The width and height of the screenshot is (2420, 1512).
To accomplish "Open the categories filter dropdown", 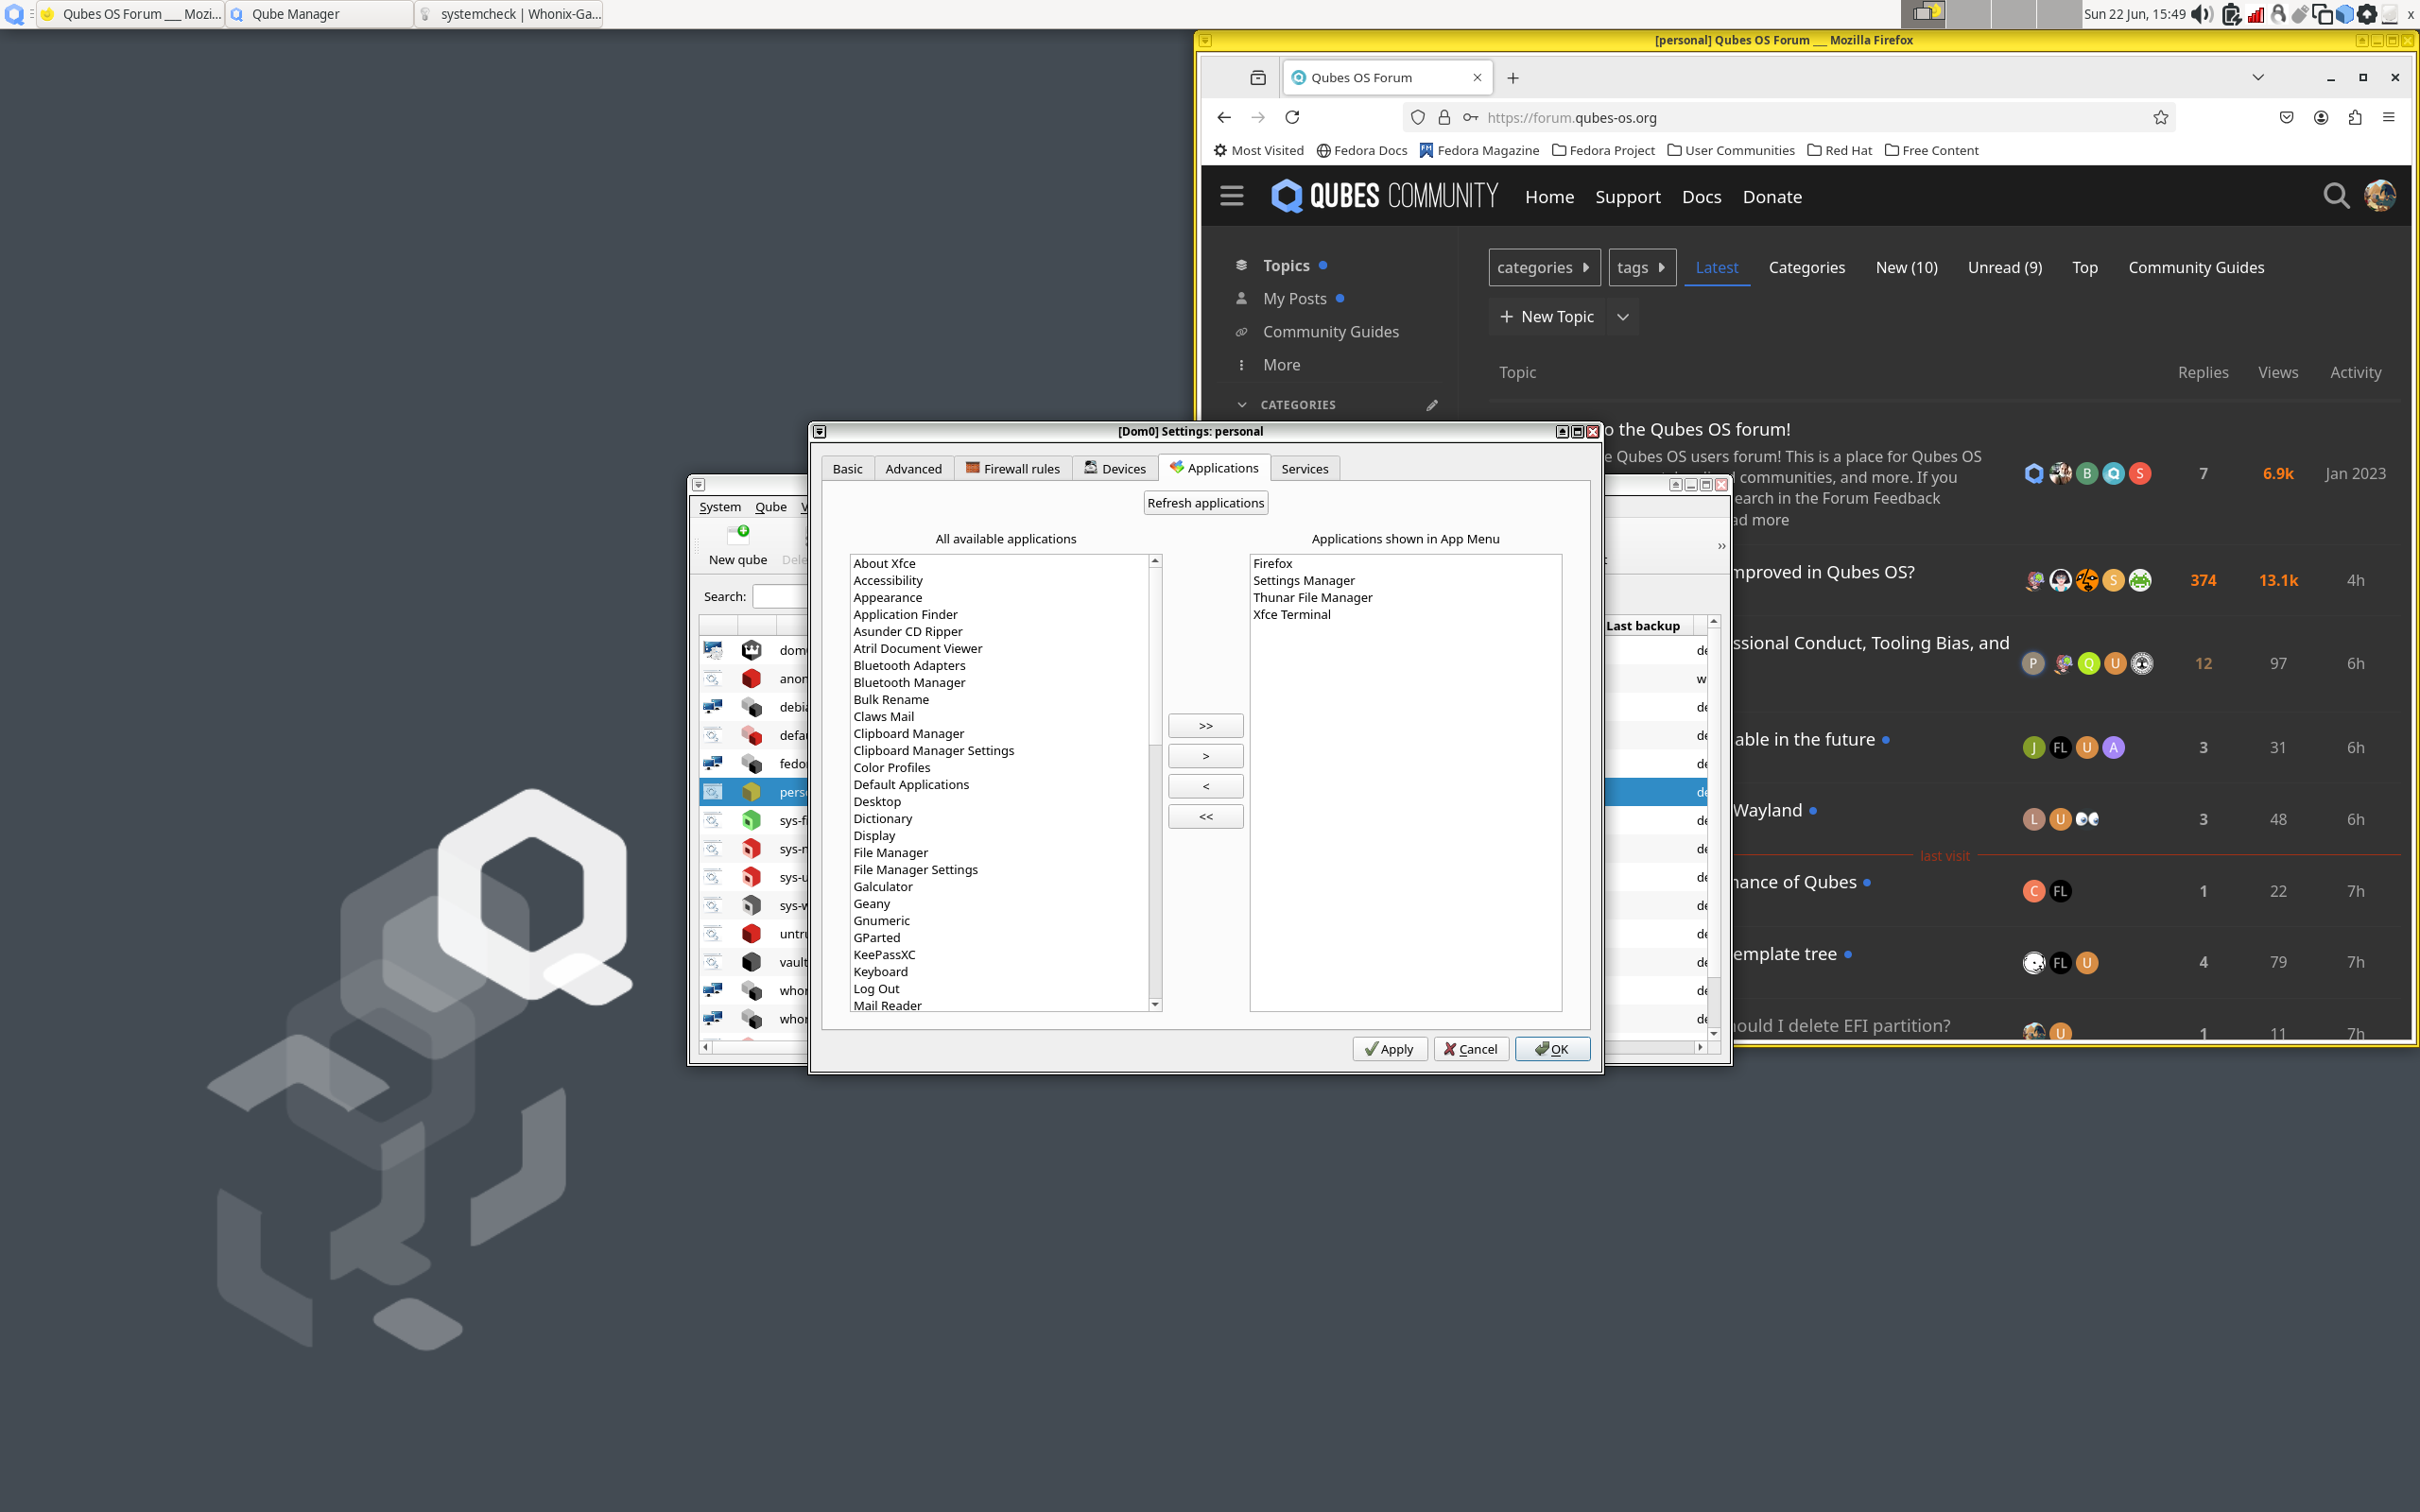I will pyautogui.click(x=1544, y=267).
